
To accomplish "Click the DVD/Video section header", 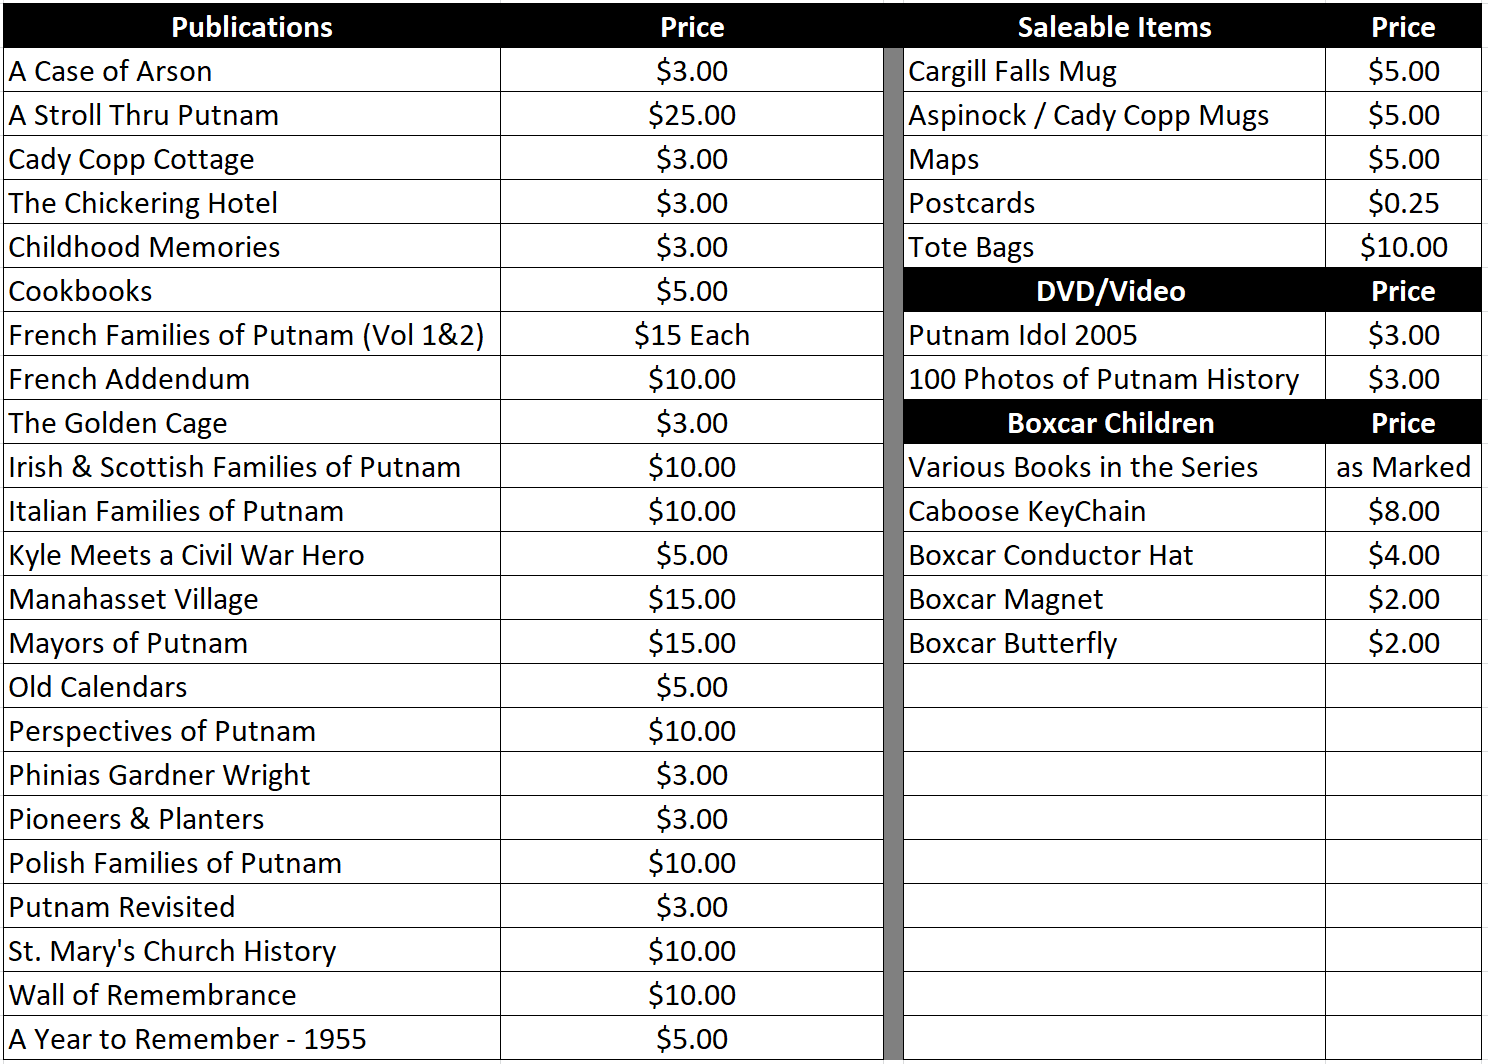I will pyautogui.click(x=1110, y=291).
